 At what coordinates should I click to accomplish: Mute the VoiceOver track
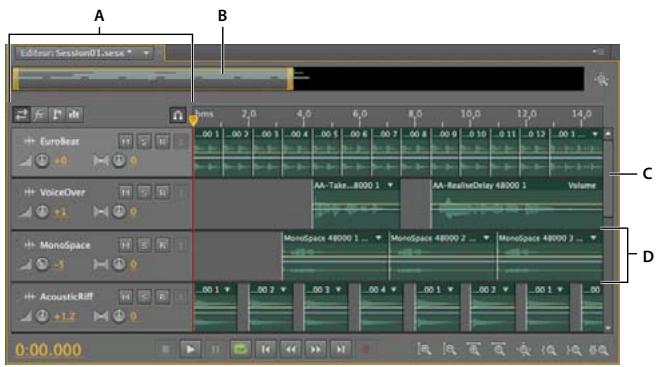tap(125, 193)
